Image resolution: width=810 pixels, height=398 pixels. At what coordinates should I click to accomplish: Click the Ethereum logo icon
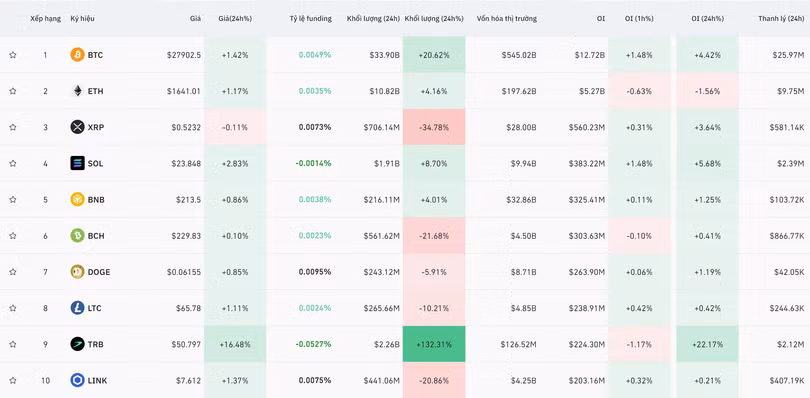click(x=77, y=91)
